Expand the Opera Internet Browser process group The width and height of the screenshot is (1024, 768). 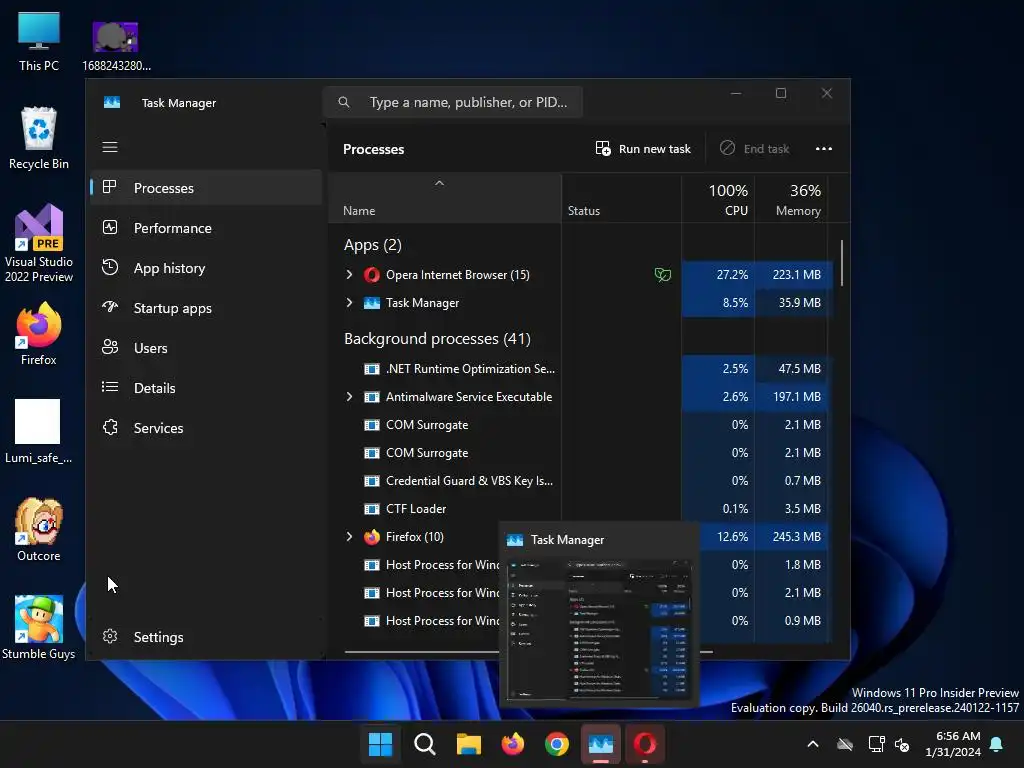(x=349, y=275)
